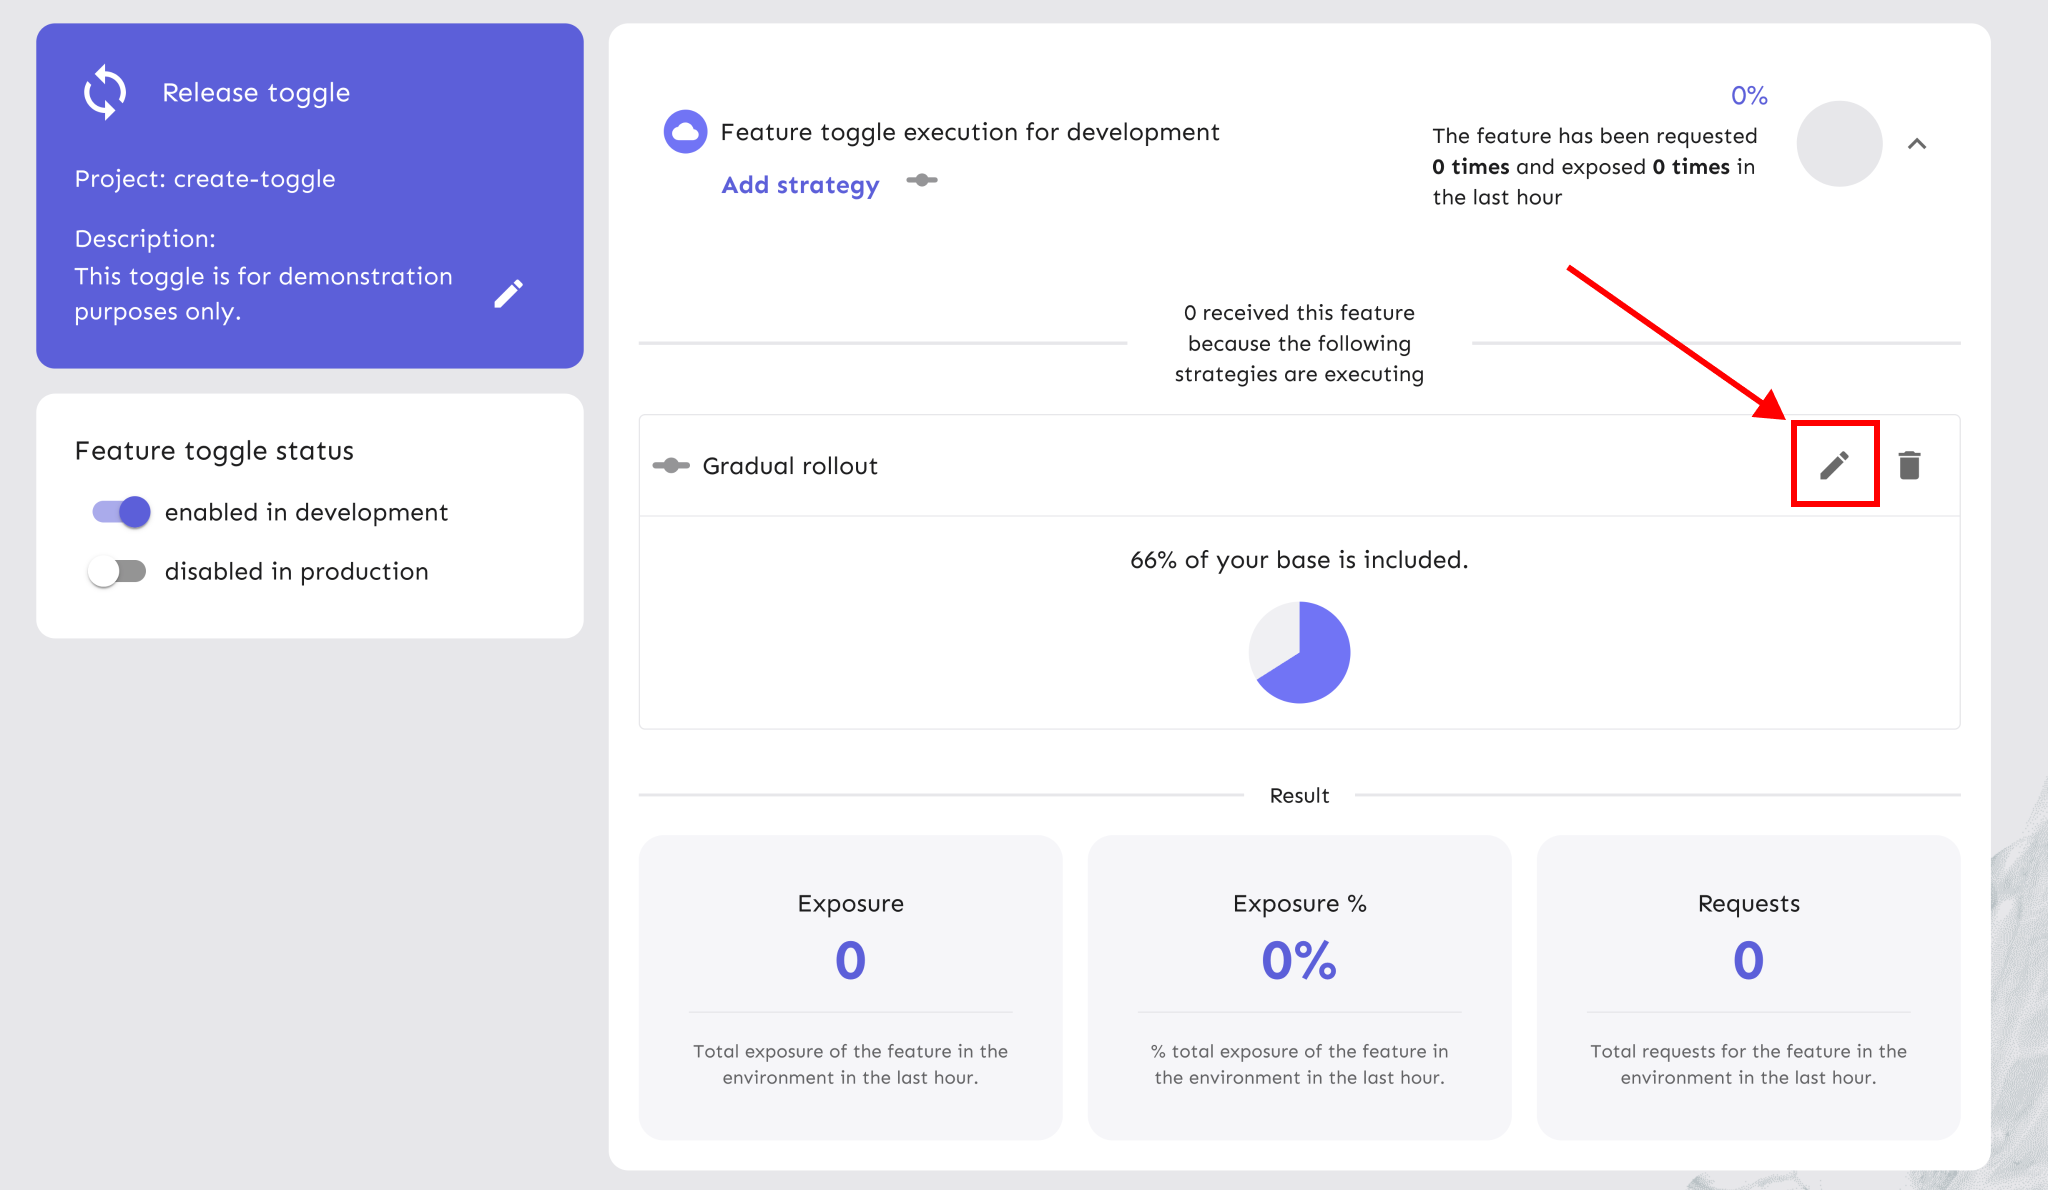The height and width of the screenshot is (1190, 2048).
Task: Click the 0% metric at top
Action: [1749, 96]
